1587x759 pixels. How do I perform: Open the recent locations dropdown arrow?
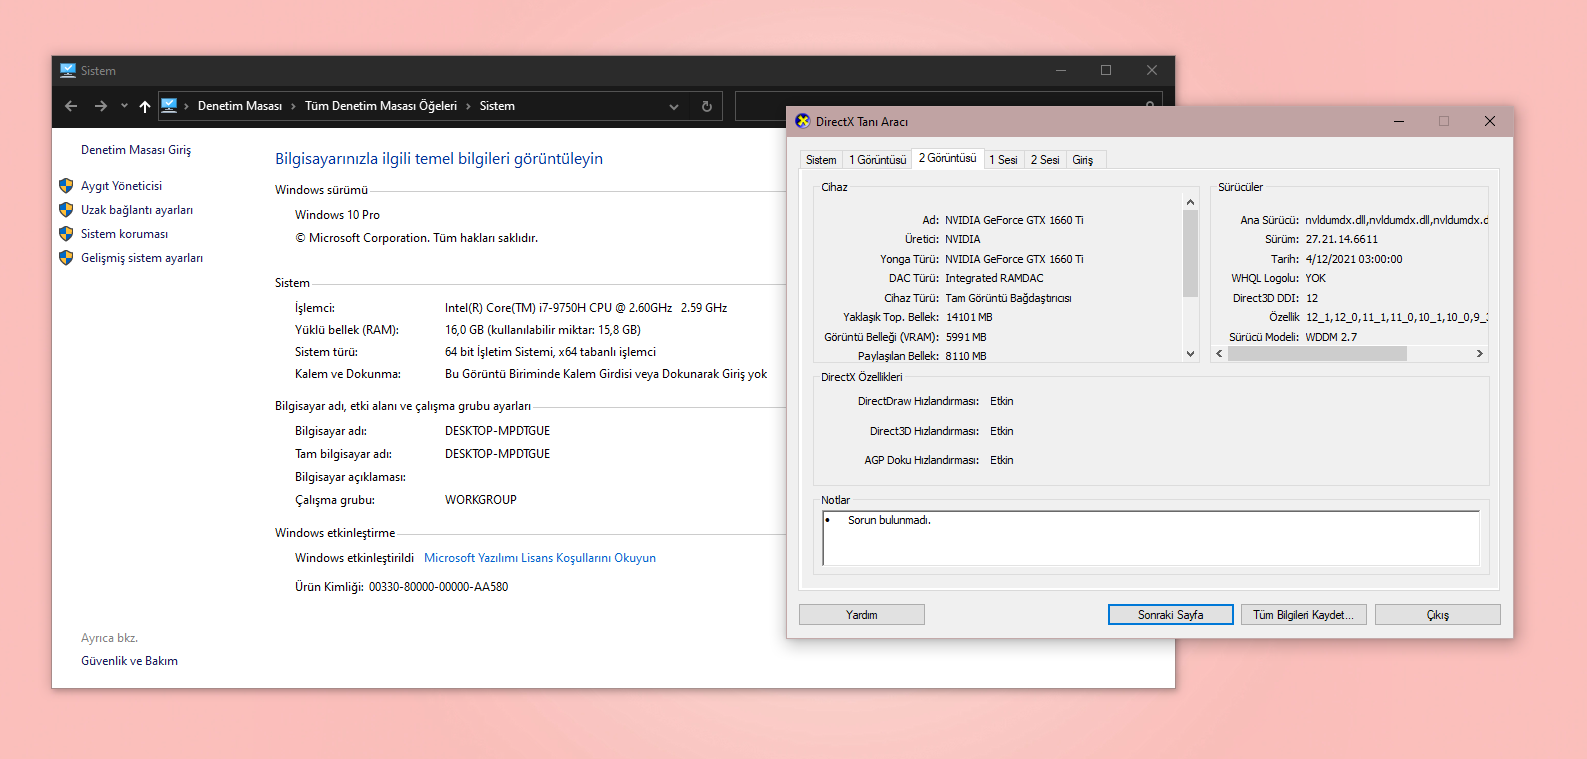pyautogui.click(x=124, y=106)
